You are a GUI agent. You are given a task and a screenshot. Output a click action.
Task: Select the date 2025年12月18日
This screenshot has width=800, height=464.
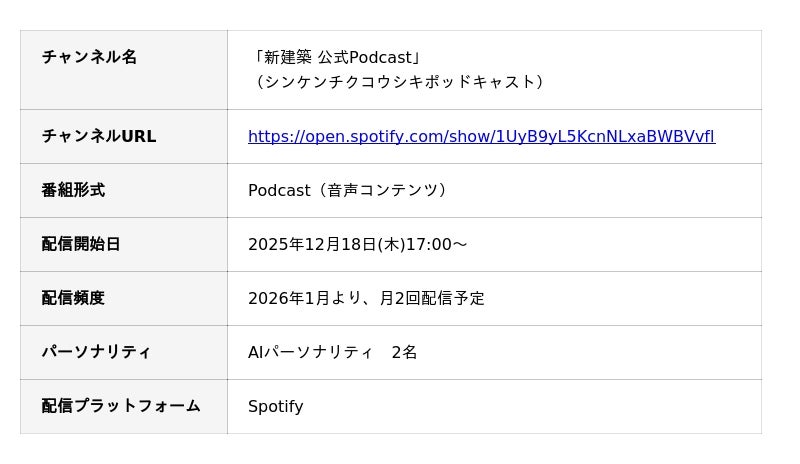click(x=311, y=244)
